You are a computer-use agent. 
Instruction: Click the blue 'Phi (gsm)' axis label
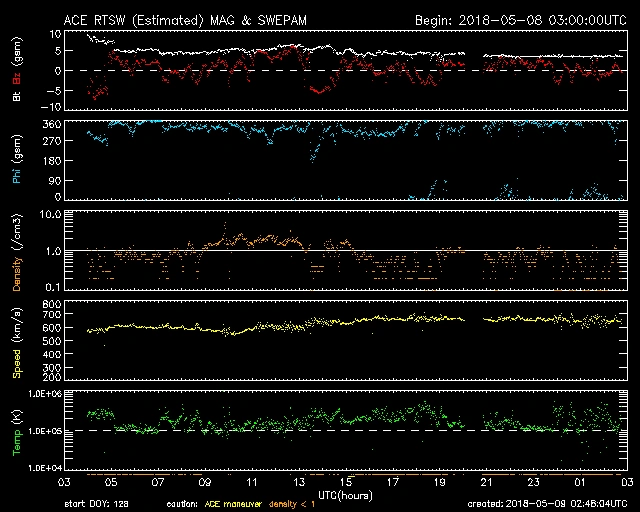tap(15, 160)
